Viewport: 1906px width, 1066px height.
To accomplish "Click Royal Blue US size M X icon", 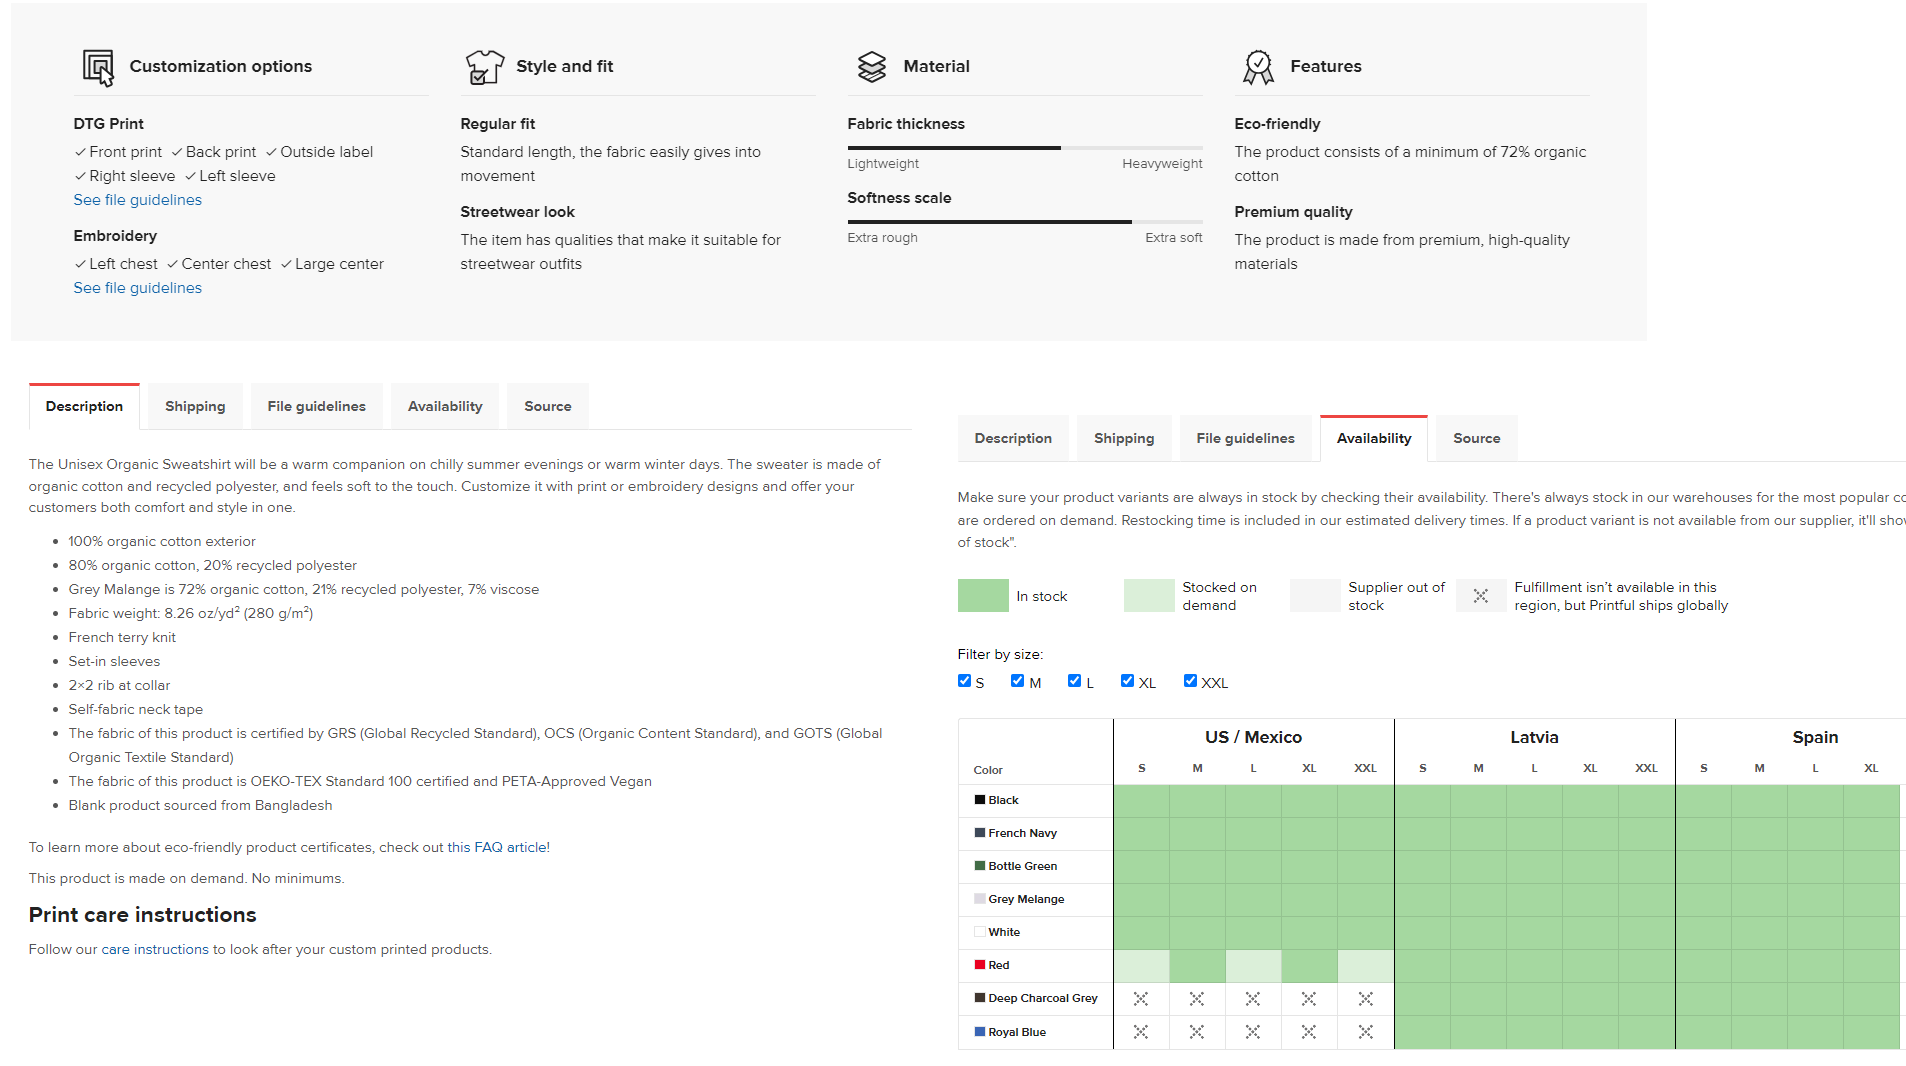I will click(1197, 1032).
